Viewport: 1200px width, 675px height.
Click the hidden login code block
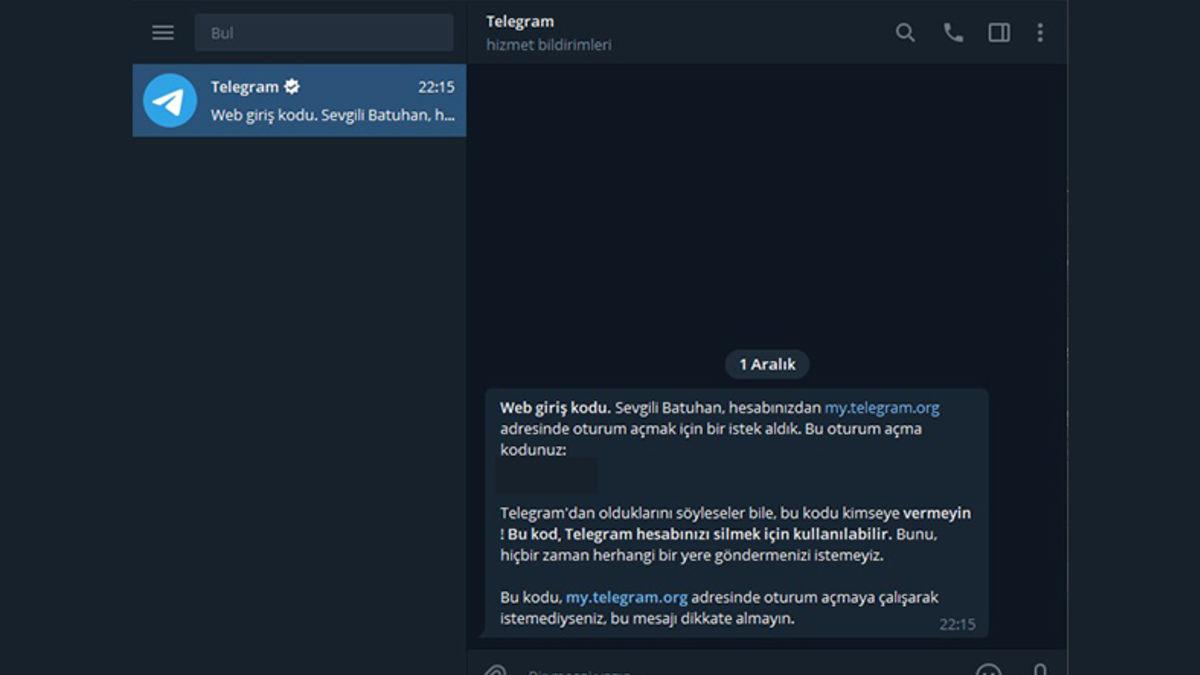pos(547,476)
